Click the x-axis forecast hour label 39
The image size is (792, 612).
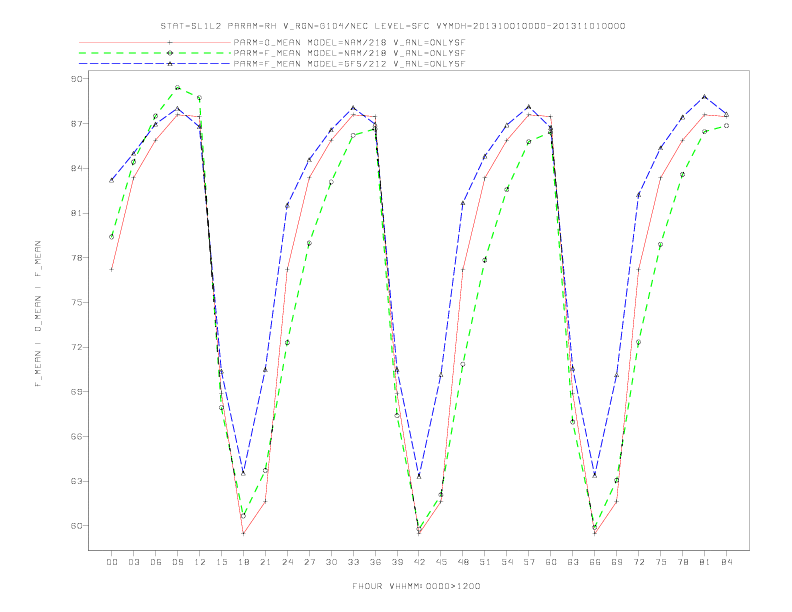(x=397, y=562)
